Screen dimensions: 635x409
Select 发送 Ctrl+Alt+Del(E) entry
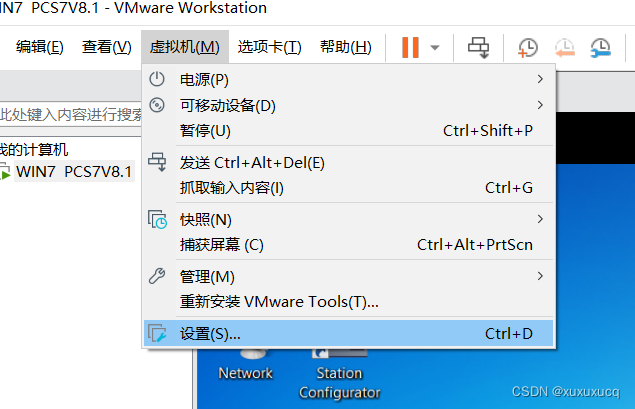(x=349, y=163)
